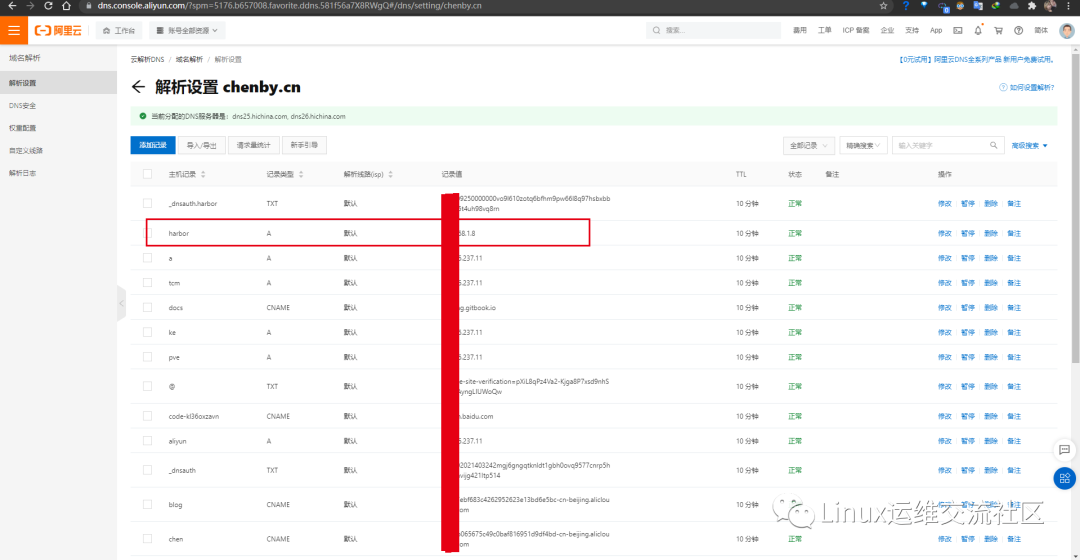
Task: Check the ke record checkbox
Action: click(147, 332)
